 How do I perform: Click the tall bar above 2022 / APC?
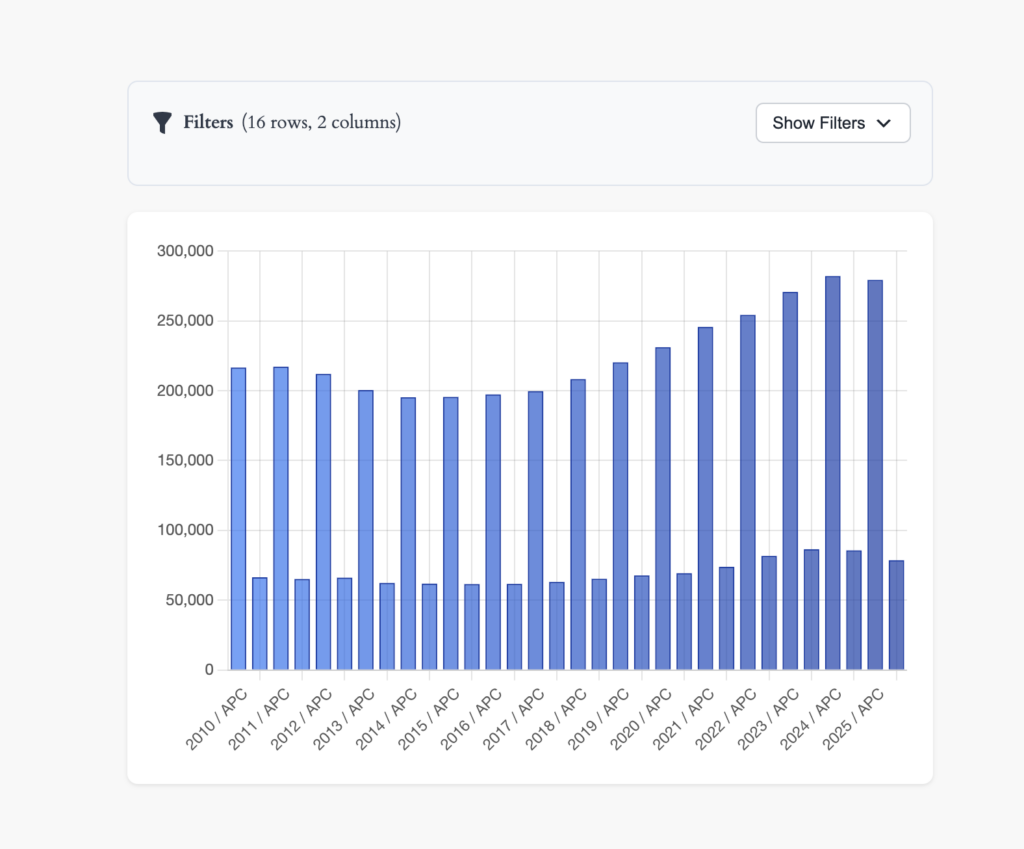click(x=747, y=492)
